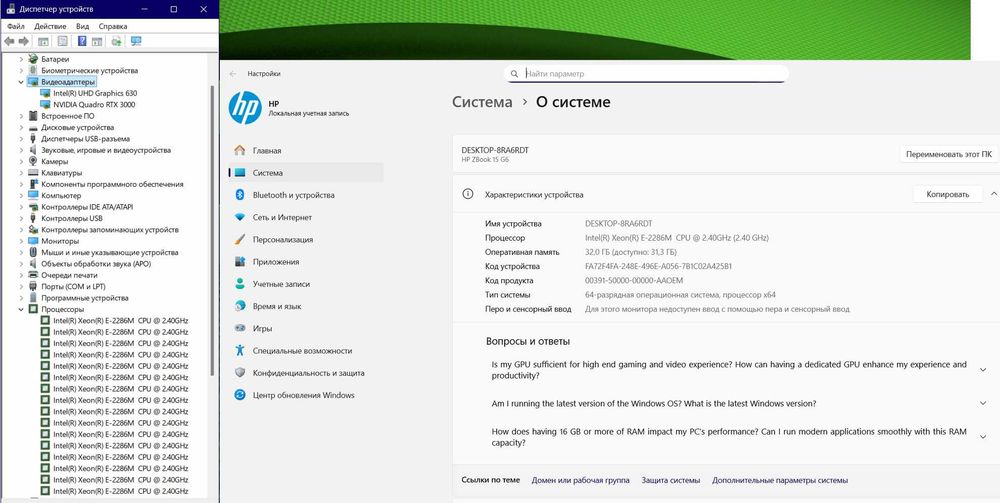Click the Видеоадаптеры display icon
Screen dimensions: 1000x503
[33, 82]
